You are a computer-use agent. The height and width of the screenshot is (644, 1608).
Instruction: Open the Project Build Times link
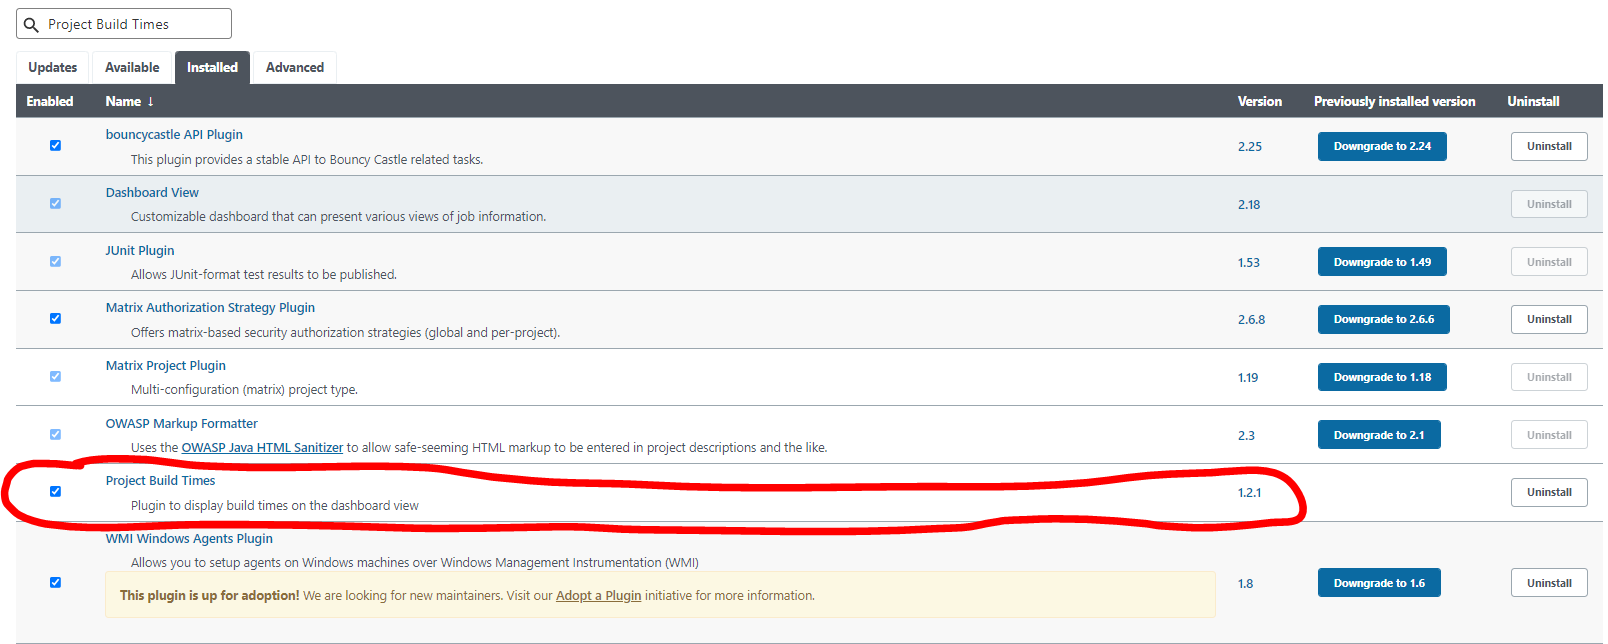(161, 480)
